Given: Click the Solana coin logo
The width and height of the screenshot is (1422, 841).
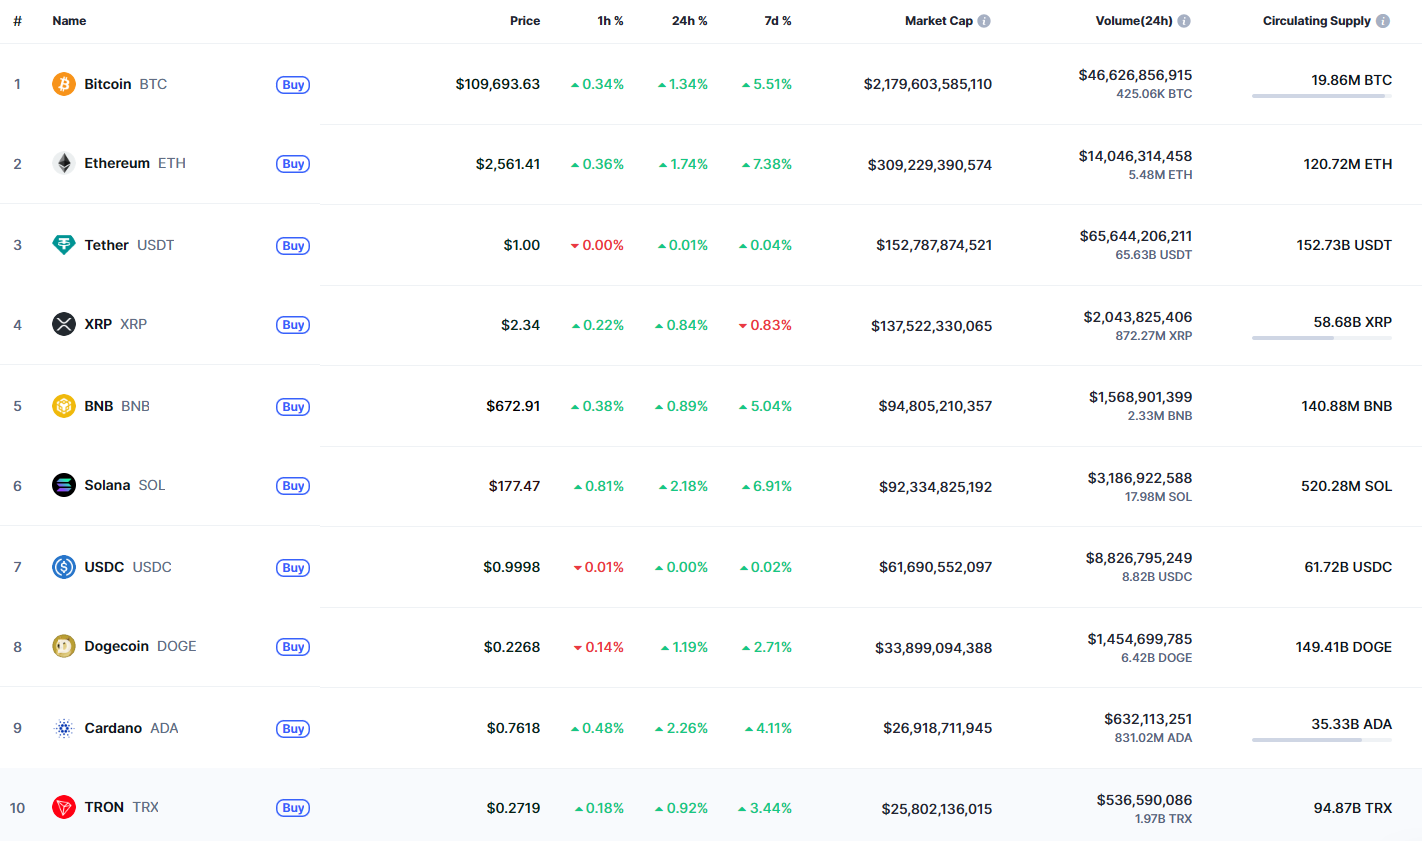Looking at the screenshot, I should tap(64, 485).
